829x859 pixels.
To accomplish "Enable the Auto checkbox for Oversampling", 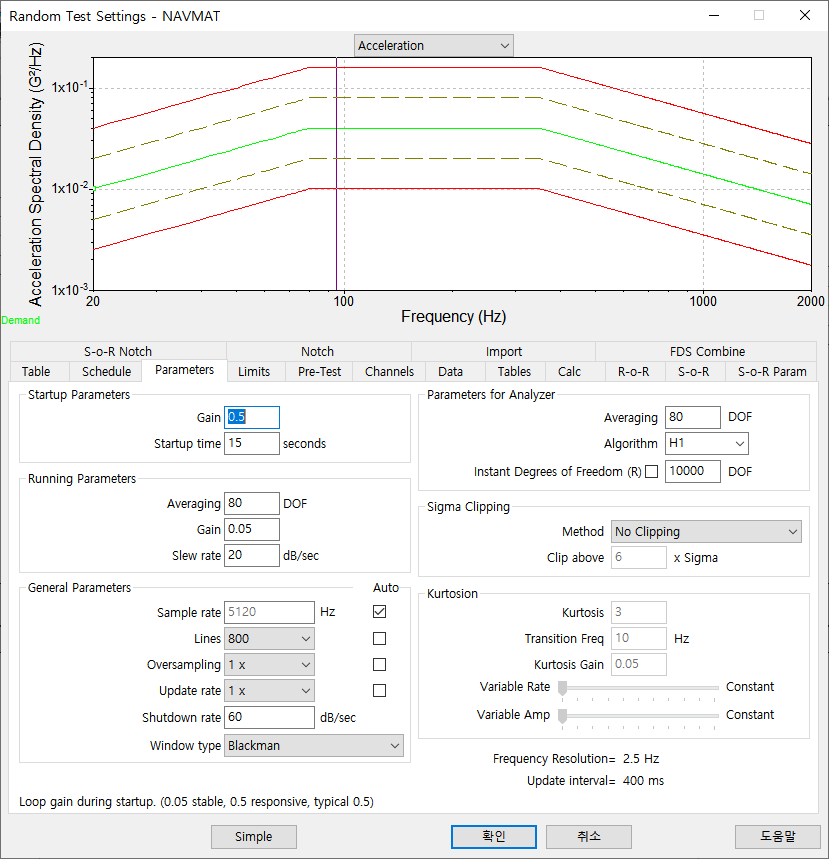I will pyautogui.click(x=379, y=665).
